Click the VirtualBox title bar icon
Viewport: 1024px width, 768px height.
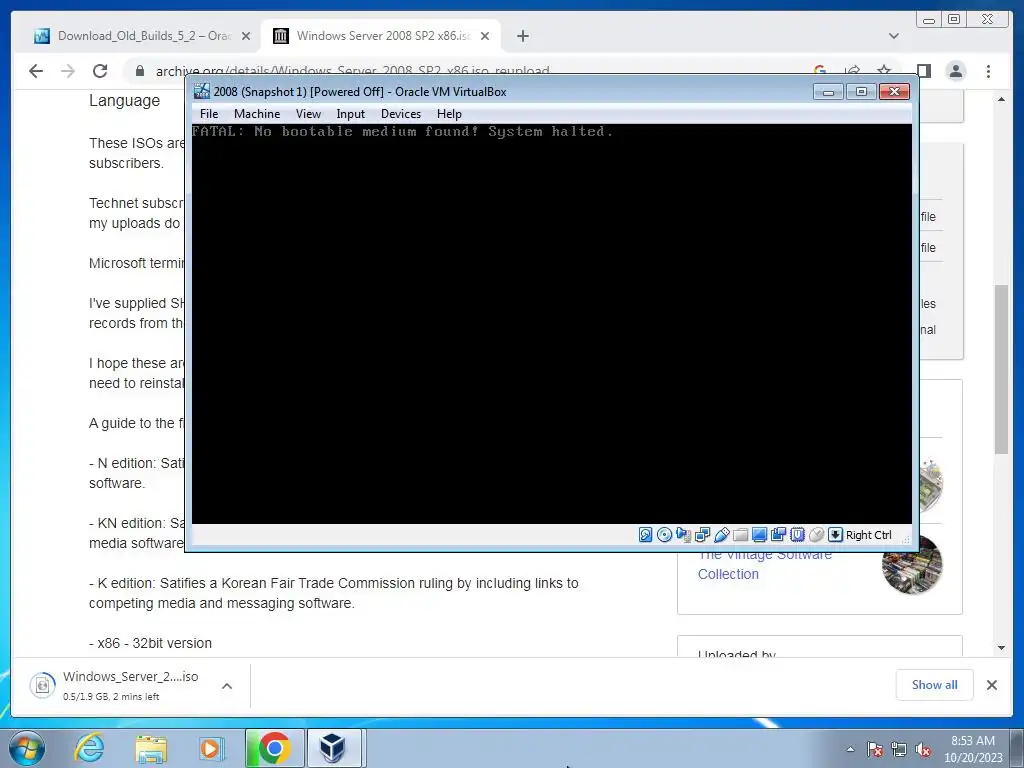[x=202, y=91]
